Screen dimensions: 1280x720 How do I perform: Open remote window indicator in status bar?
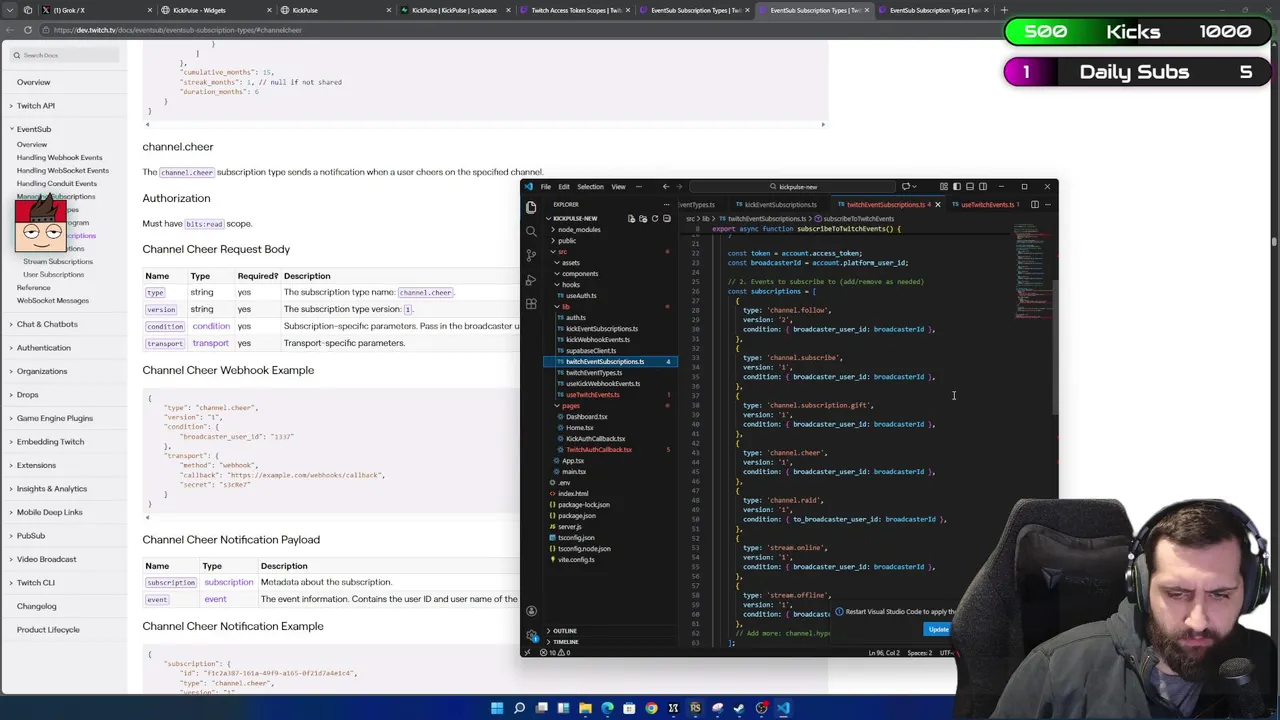click(527, 652)
